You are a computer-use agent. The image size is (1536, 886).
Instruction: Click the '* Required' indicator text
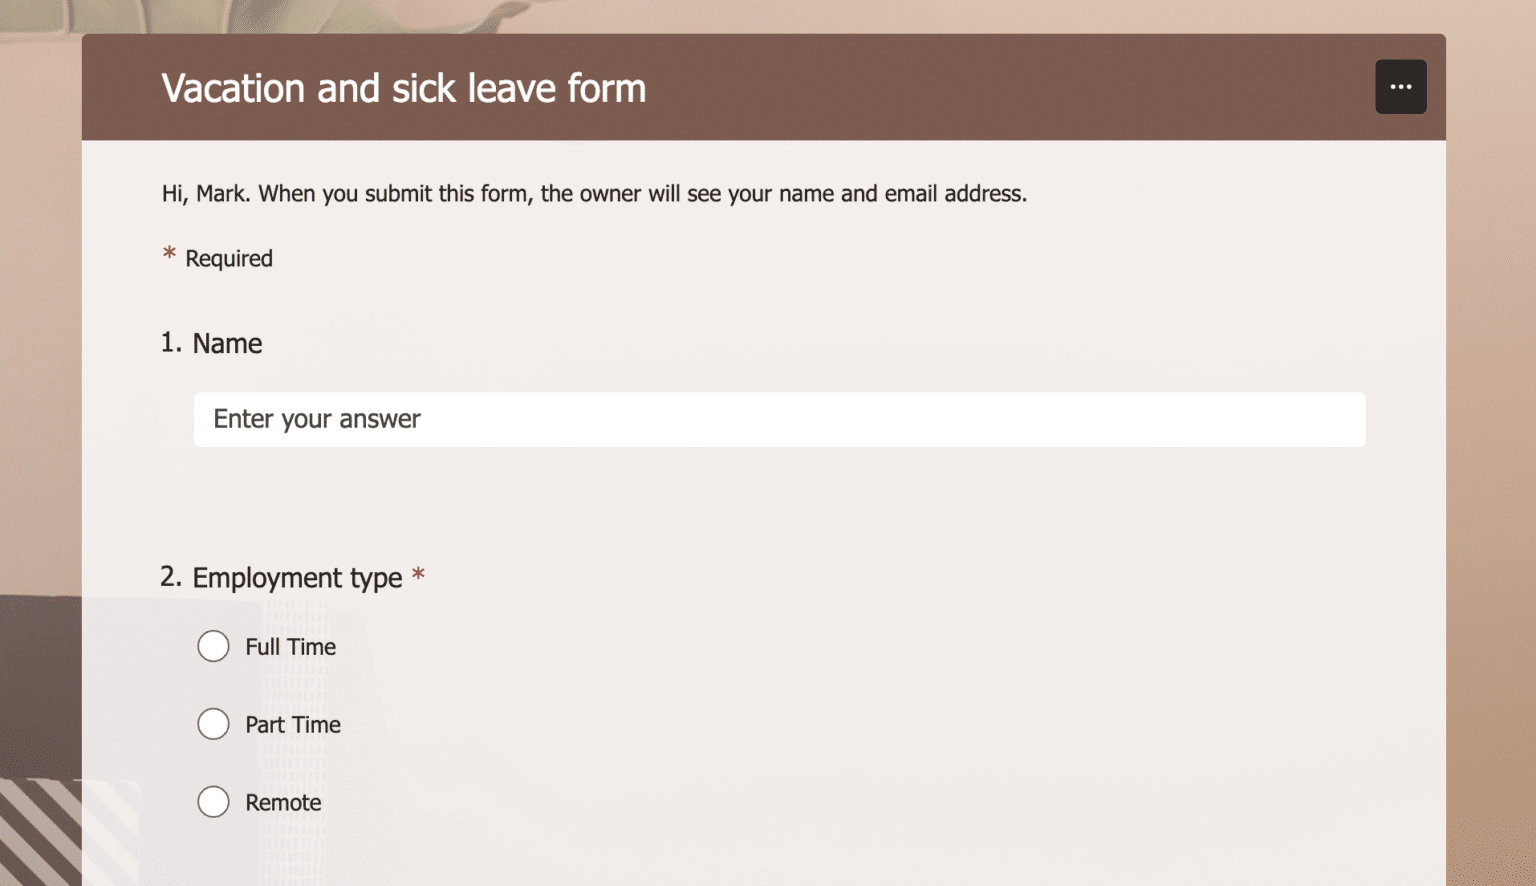coord(218,258)
